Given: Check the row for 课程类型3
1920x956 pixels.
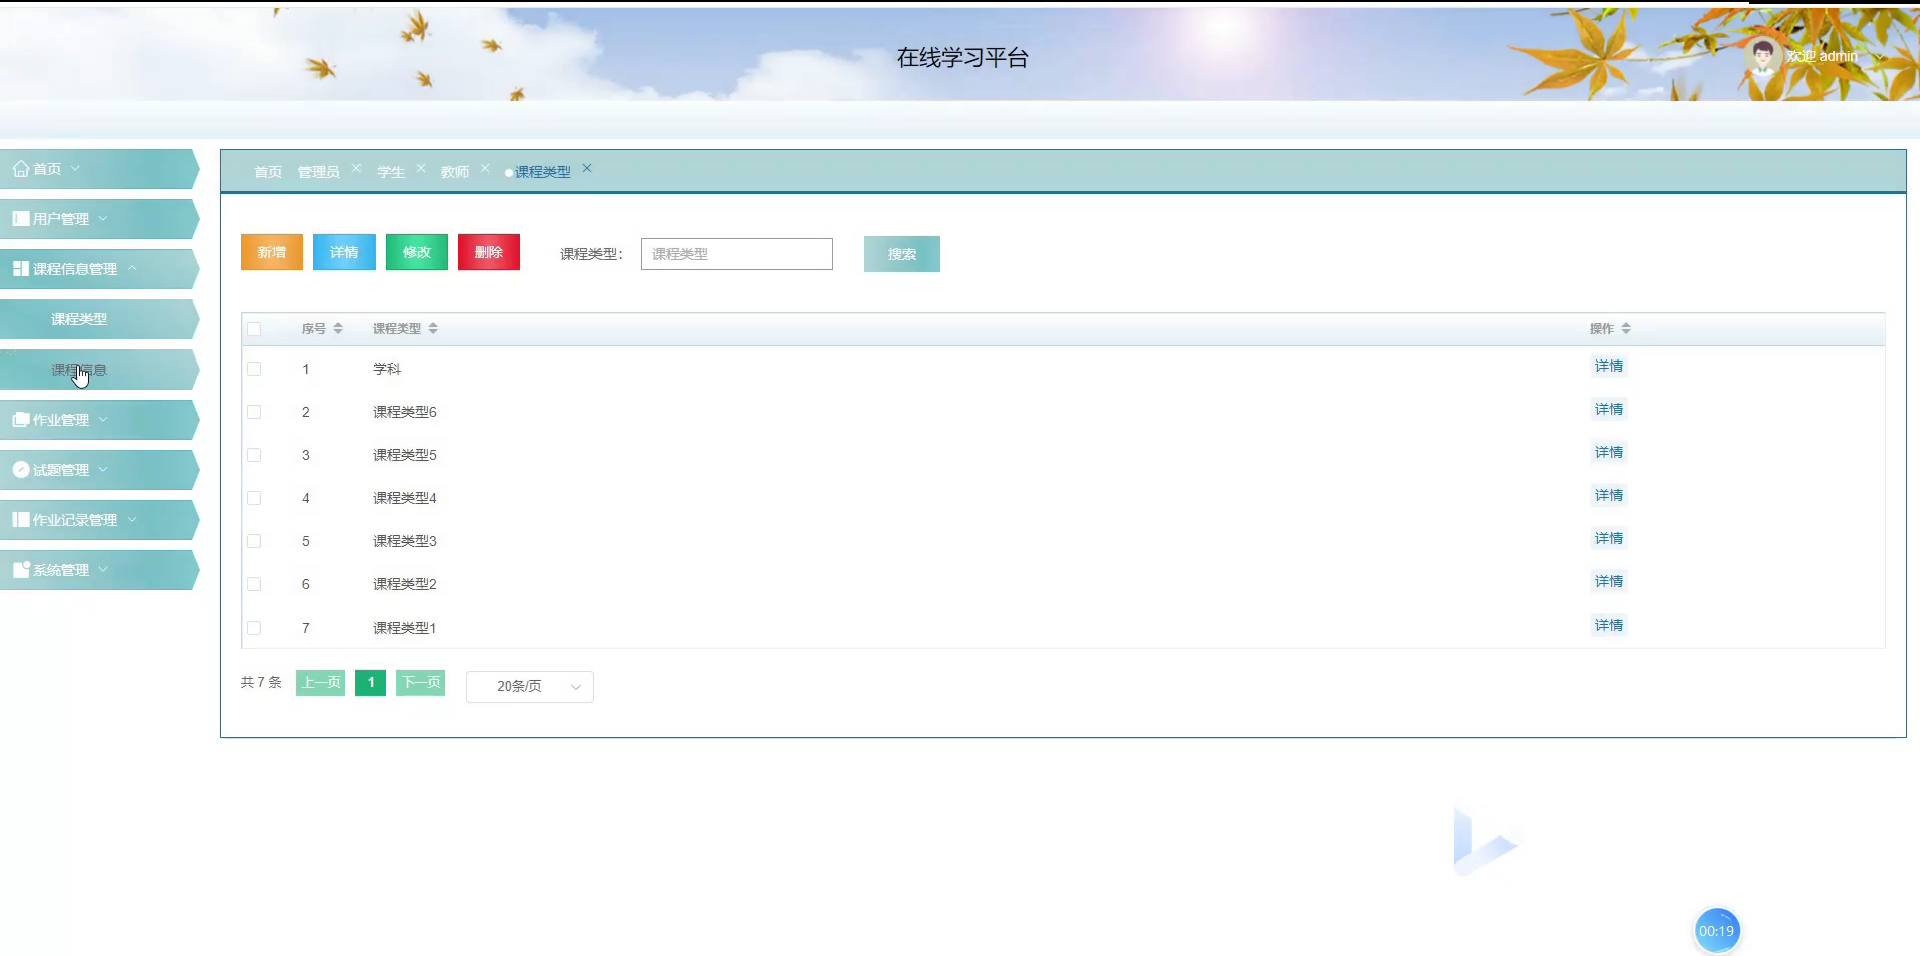Looking at the screenshot, I should [254, 541].
